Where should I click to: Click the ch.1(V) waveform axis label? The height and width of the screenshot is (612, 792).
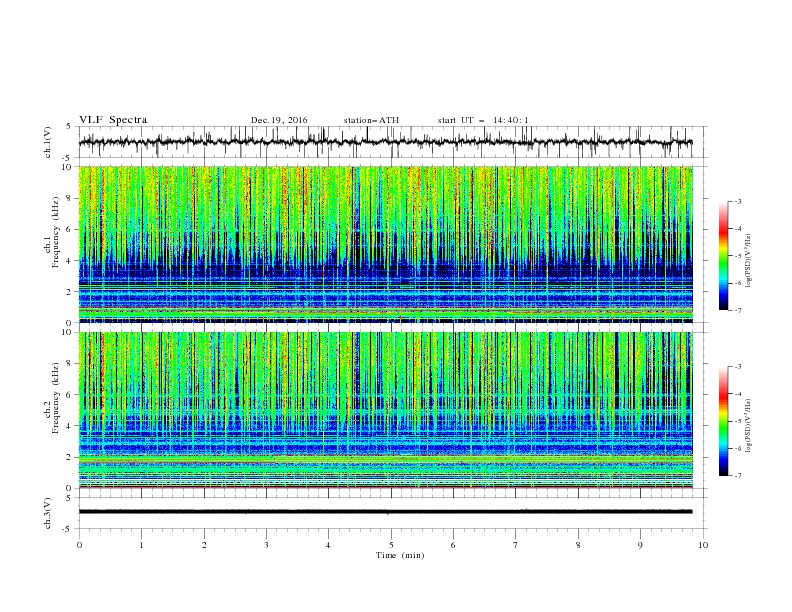coord(48,142)
